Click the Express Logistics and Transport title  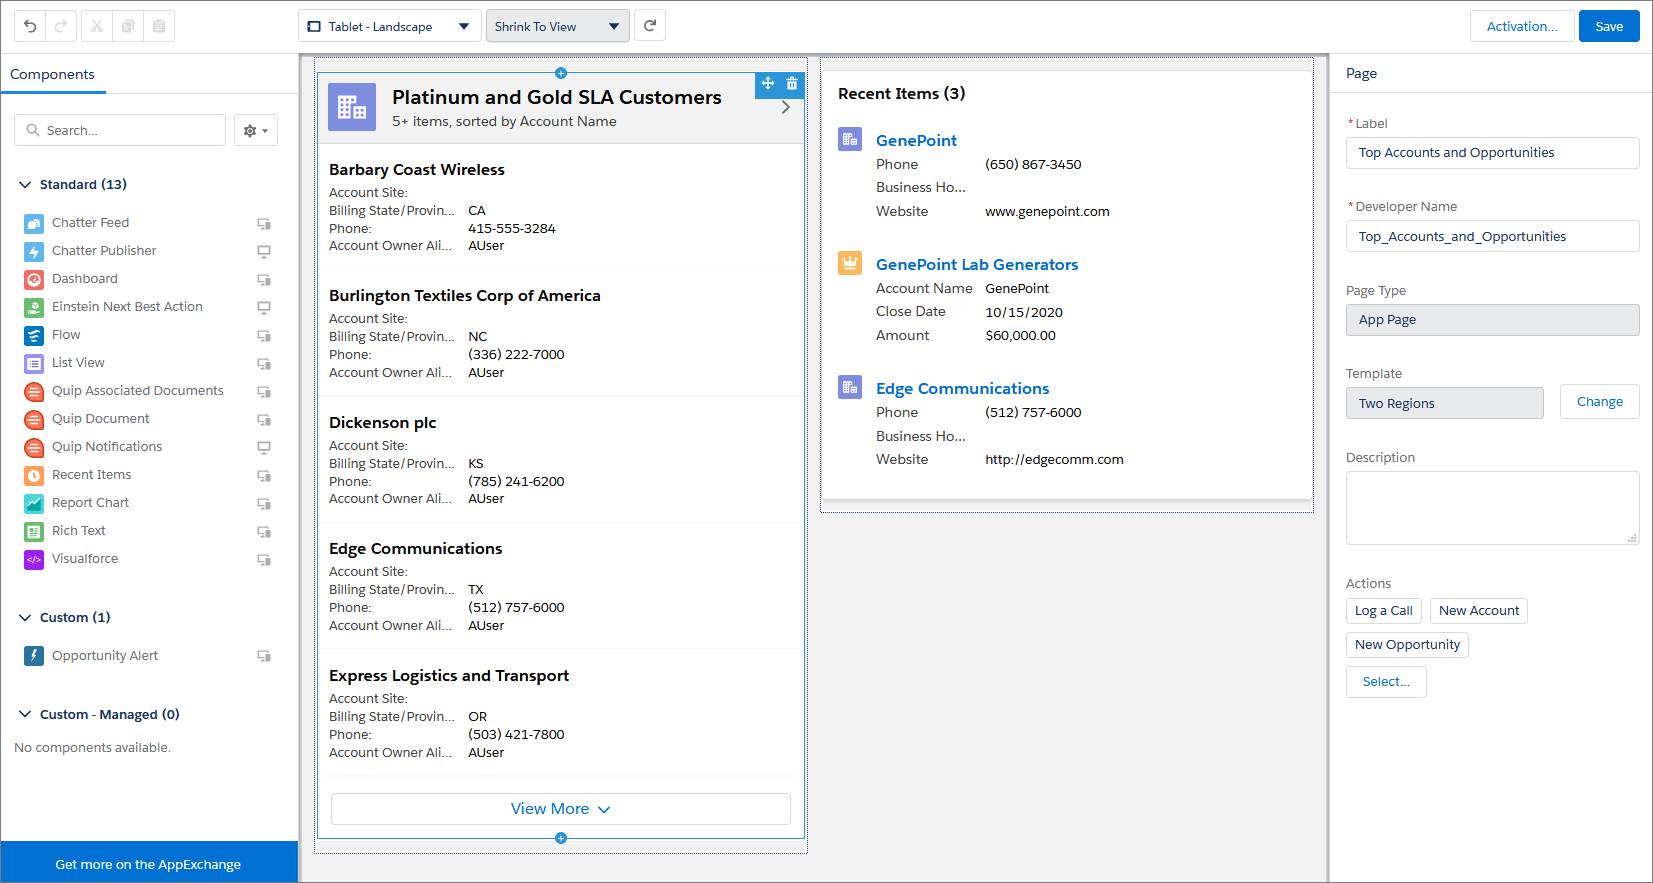tap(449, 676)
